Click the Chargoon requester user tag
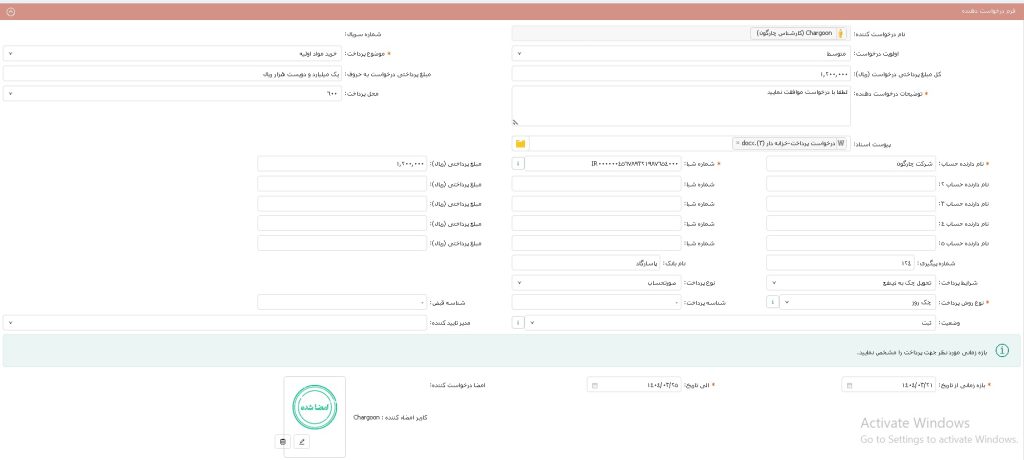 (798, 33)
